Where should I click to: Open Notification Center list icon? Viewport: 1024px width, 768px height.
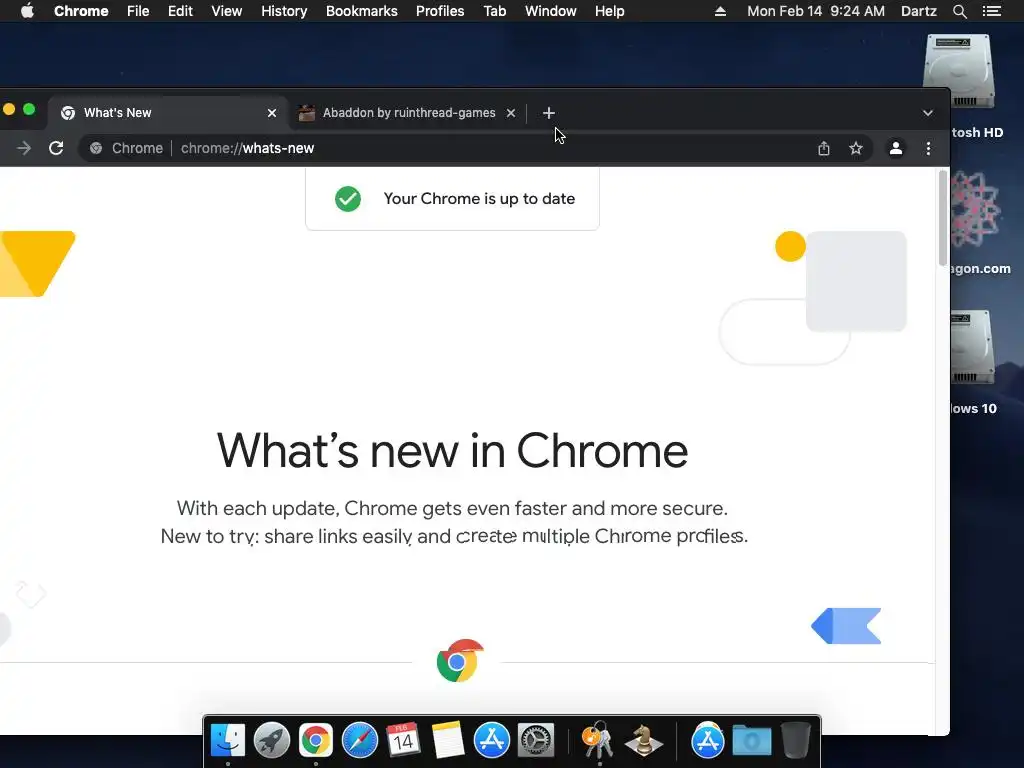pos(991,11)
